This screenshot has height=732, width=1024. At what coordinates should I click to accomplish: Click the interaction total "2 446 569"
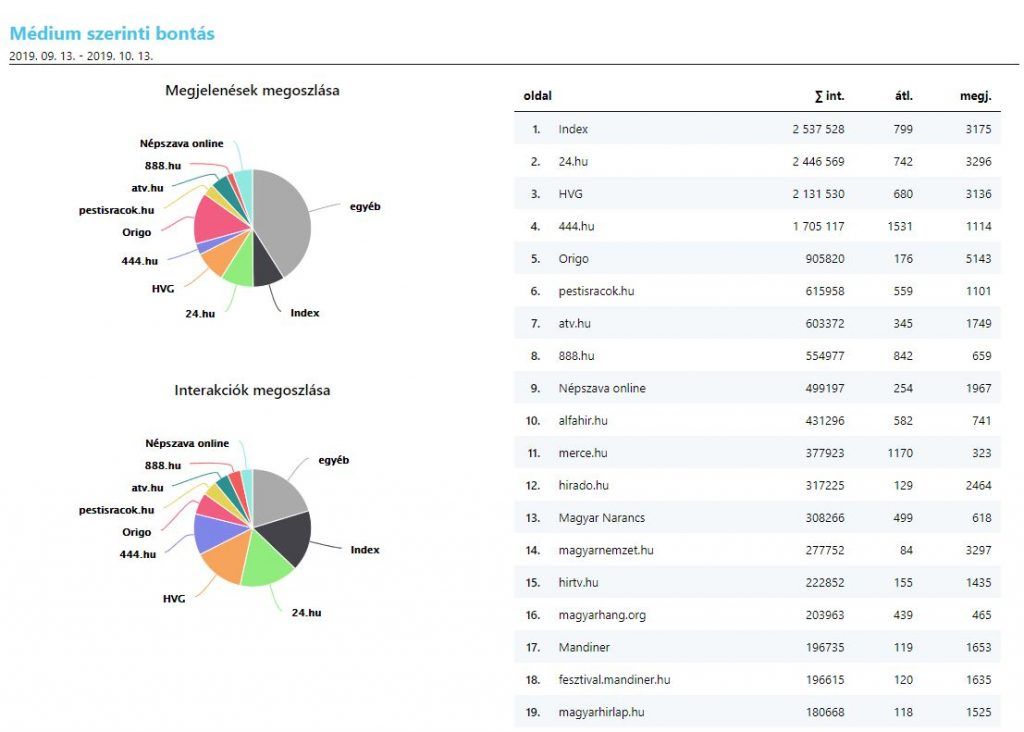[818, 161]
